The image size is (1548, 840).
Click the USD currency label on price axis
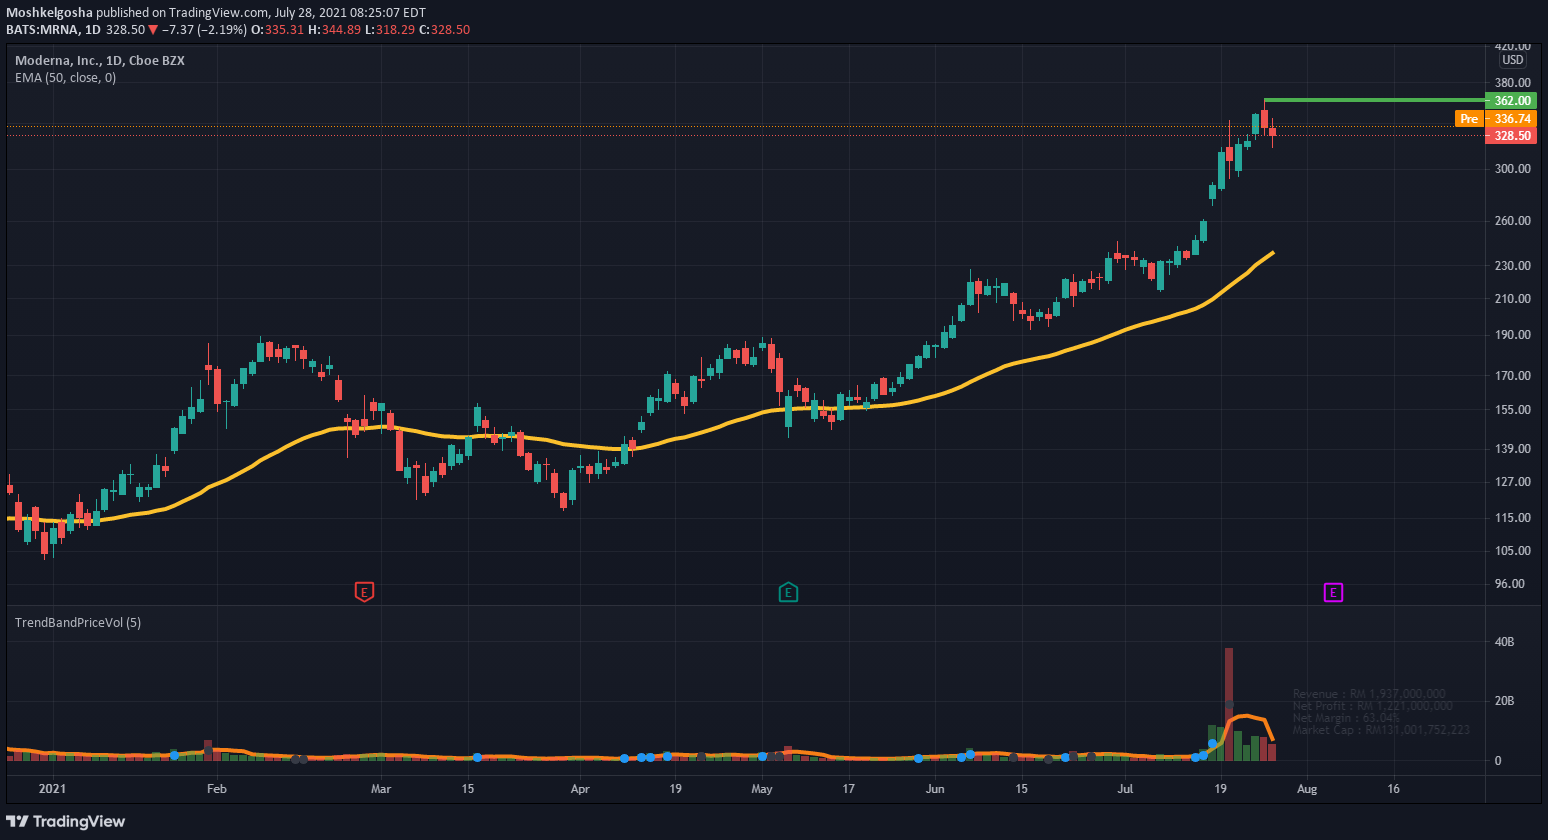click(1513, 60)
